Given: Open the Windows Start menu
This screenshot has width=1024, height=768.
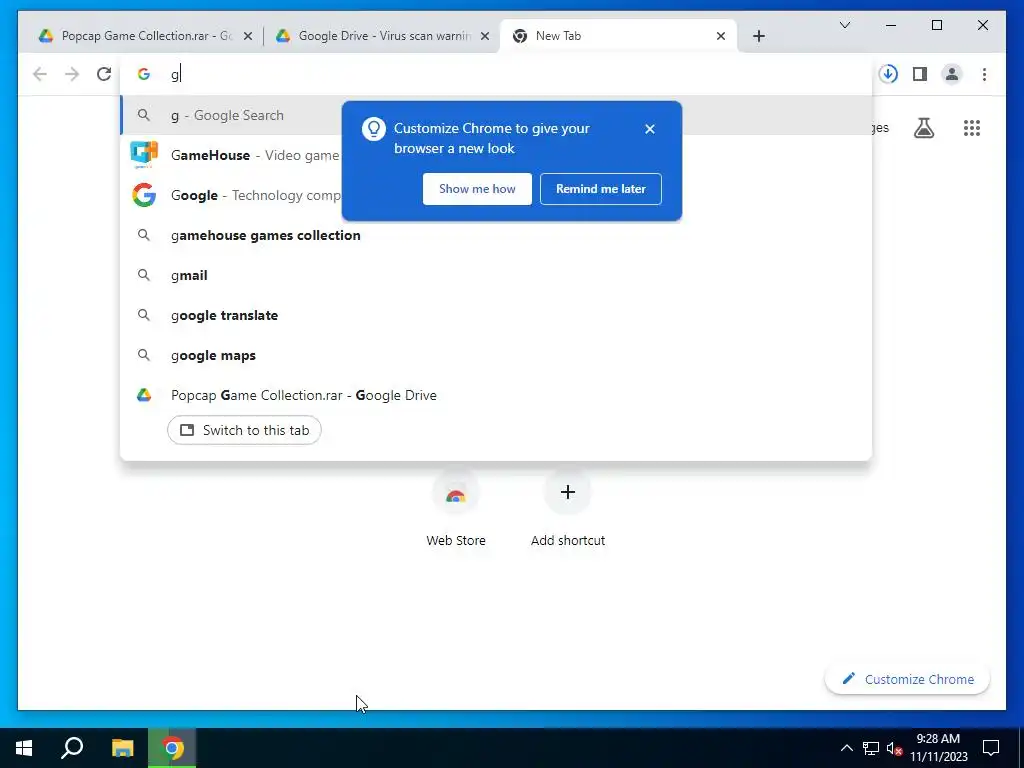Looking at the screenshot, I should pos(24,748).
